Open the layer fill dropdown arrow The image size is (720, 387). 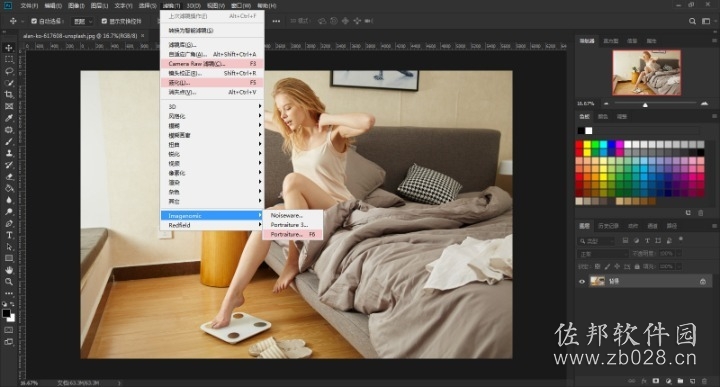coord(678,266)
